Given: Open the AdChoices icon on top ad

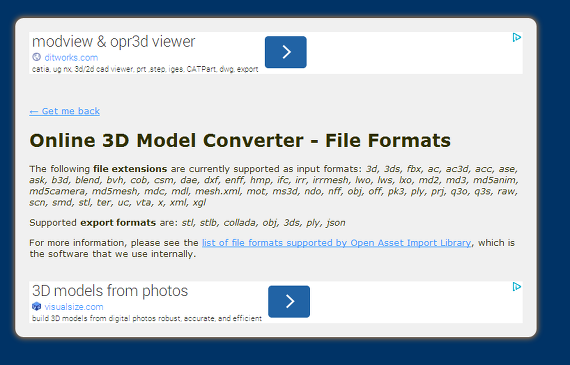Looking at the screenshot, I should pos(517,37).
